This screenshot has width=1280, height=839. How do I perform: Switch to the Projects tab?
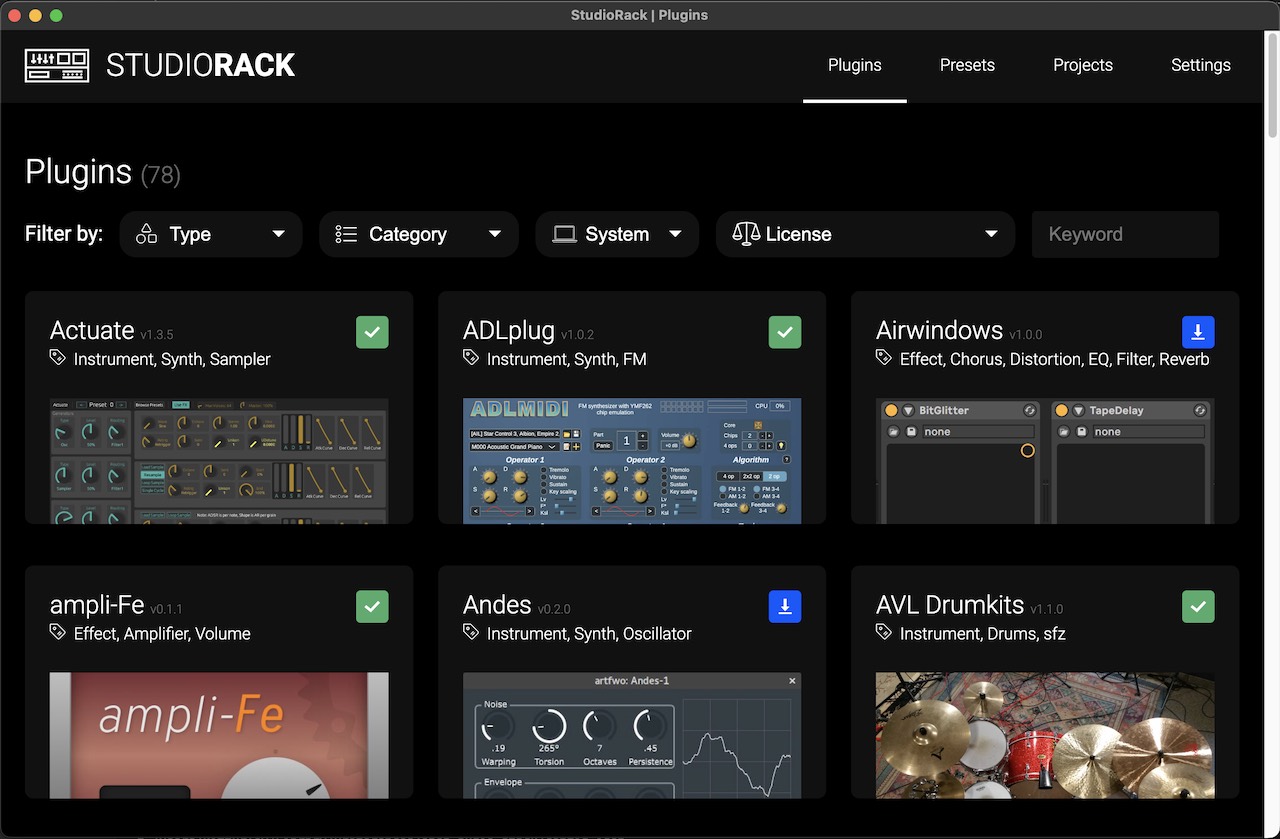1083,65
